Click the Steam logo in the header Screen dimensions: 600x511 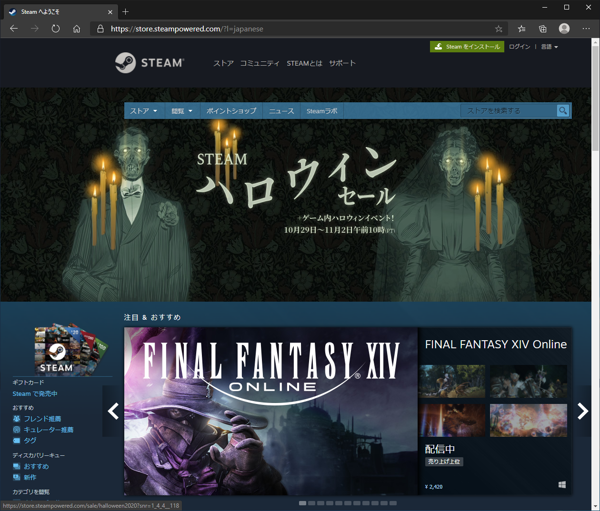click(150, 63)
